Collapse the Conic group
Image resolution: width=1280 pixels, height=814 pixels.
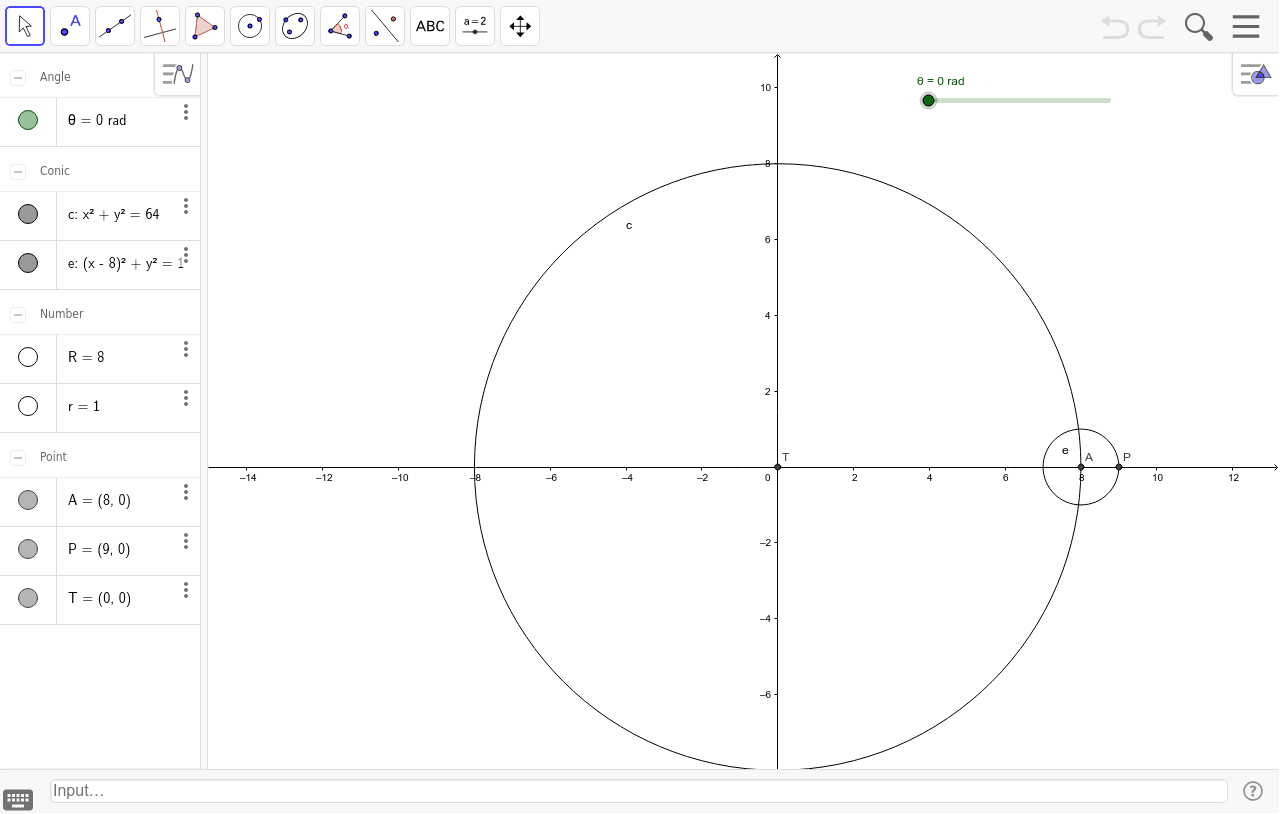click(x=18, y=171)
